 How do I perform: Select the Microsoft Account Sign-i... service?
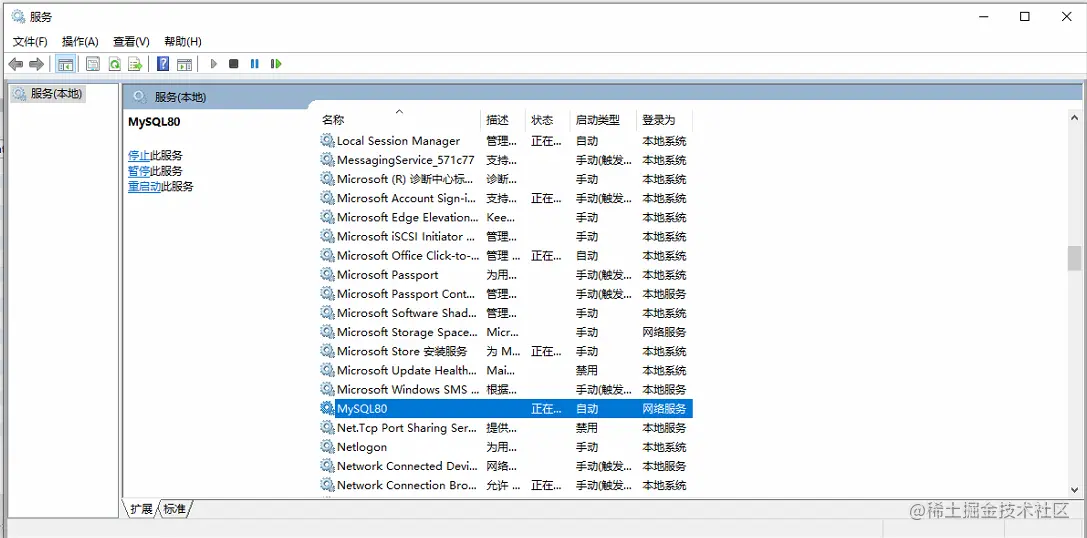[407, 198]
